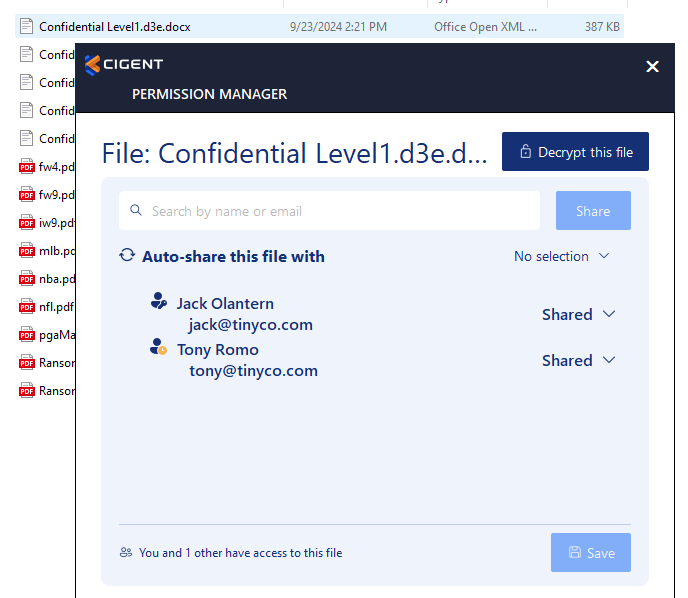Click the iw9.pdf file icon

(x=26, y=223)
